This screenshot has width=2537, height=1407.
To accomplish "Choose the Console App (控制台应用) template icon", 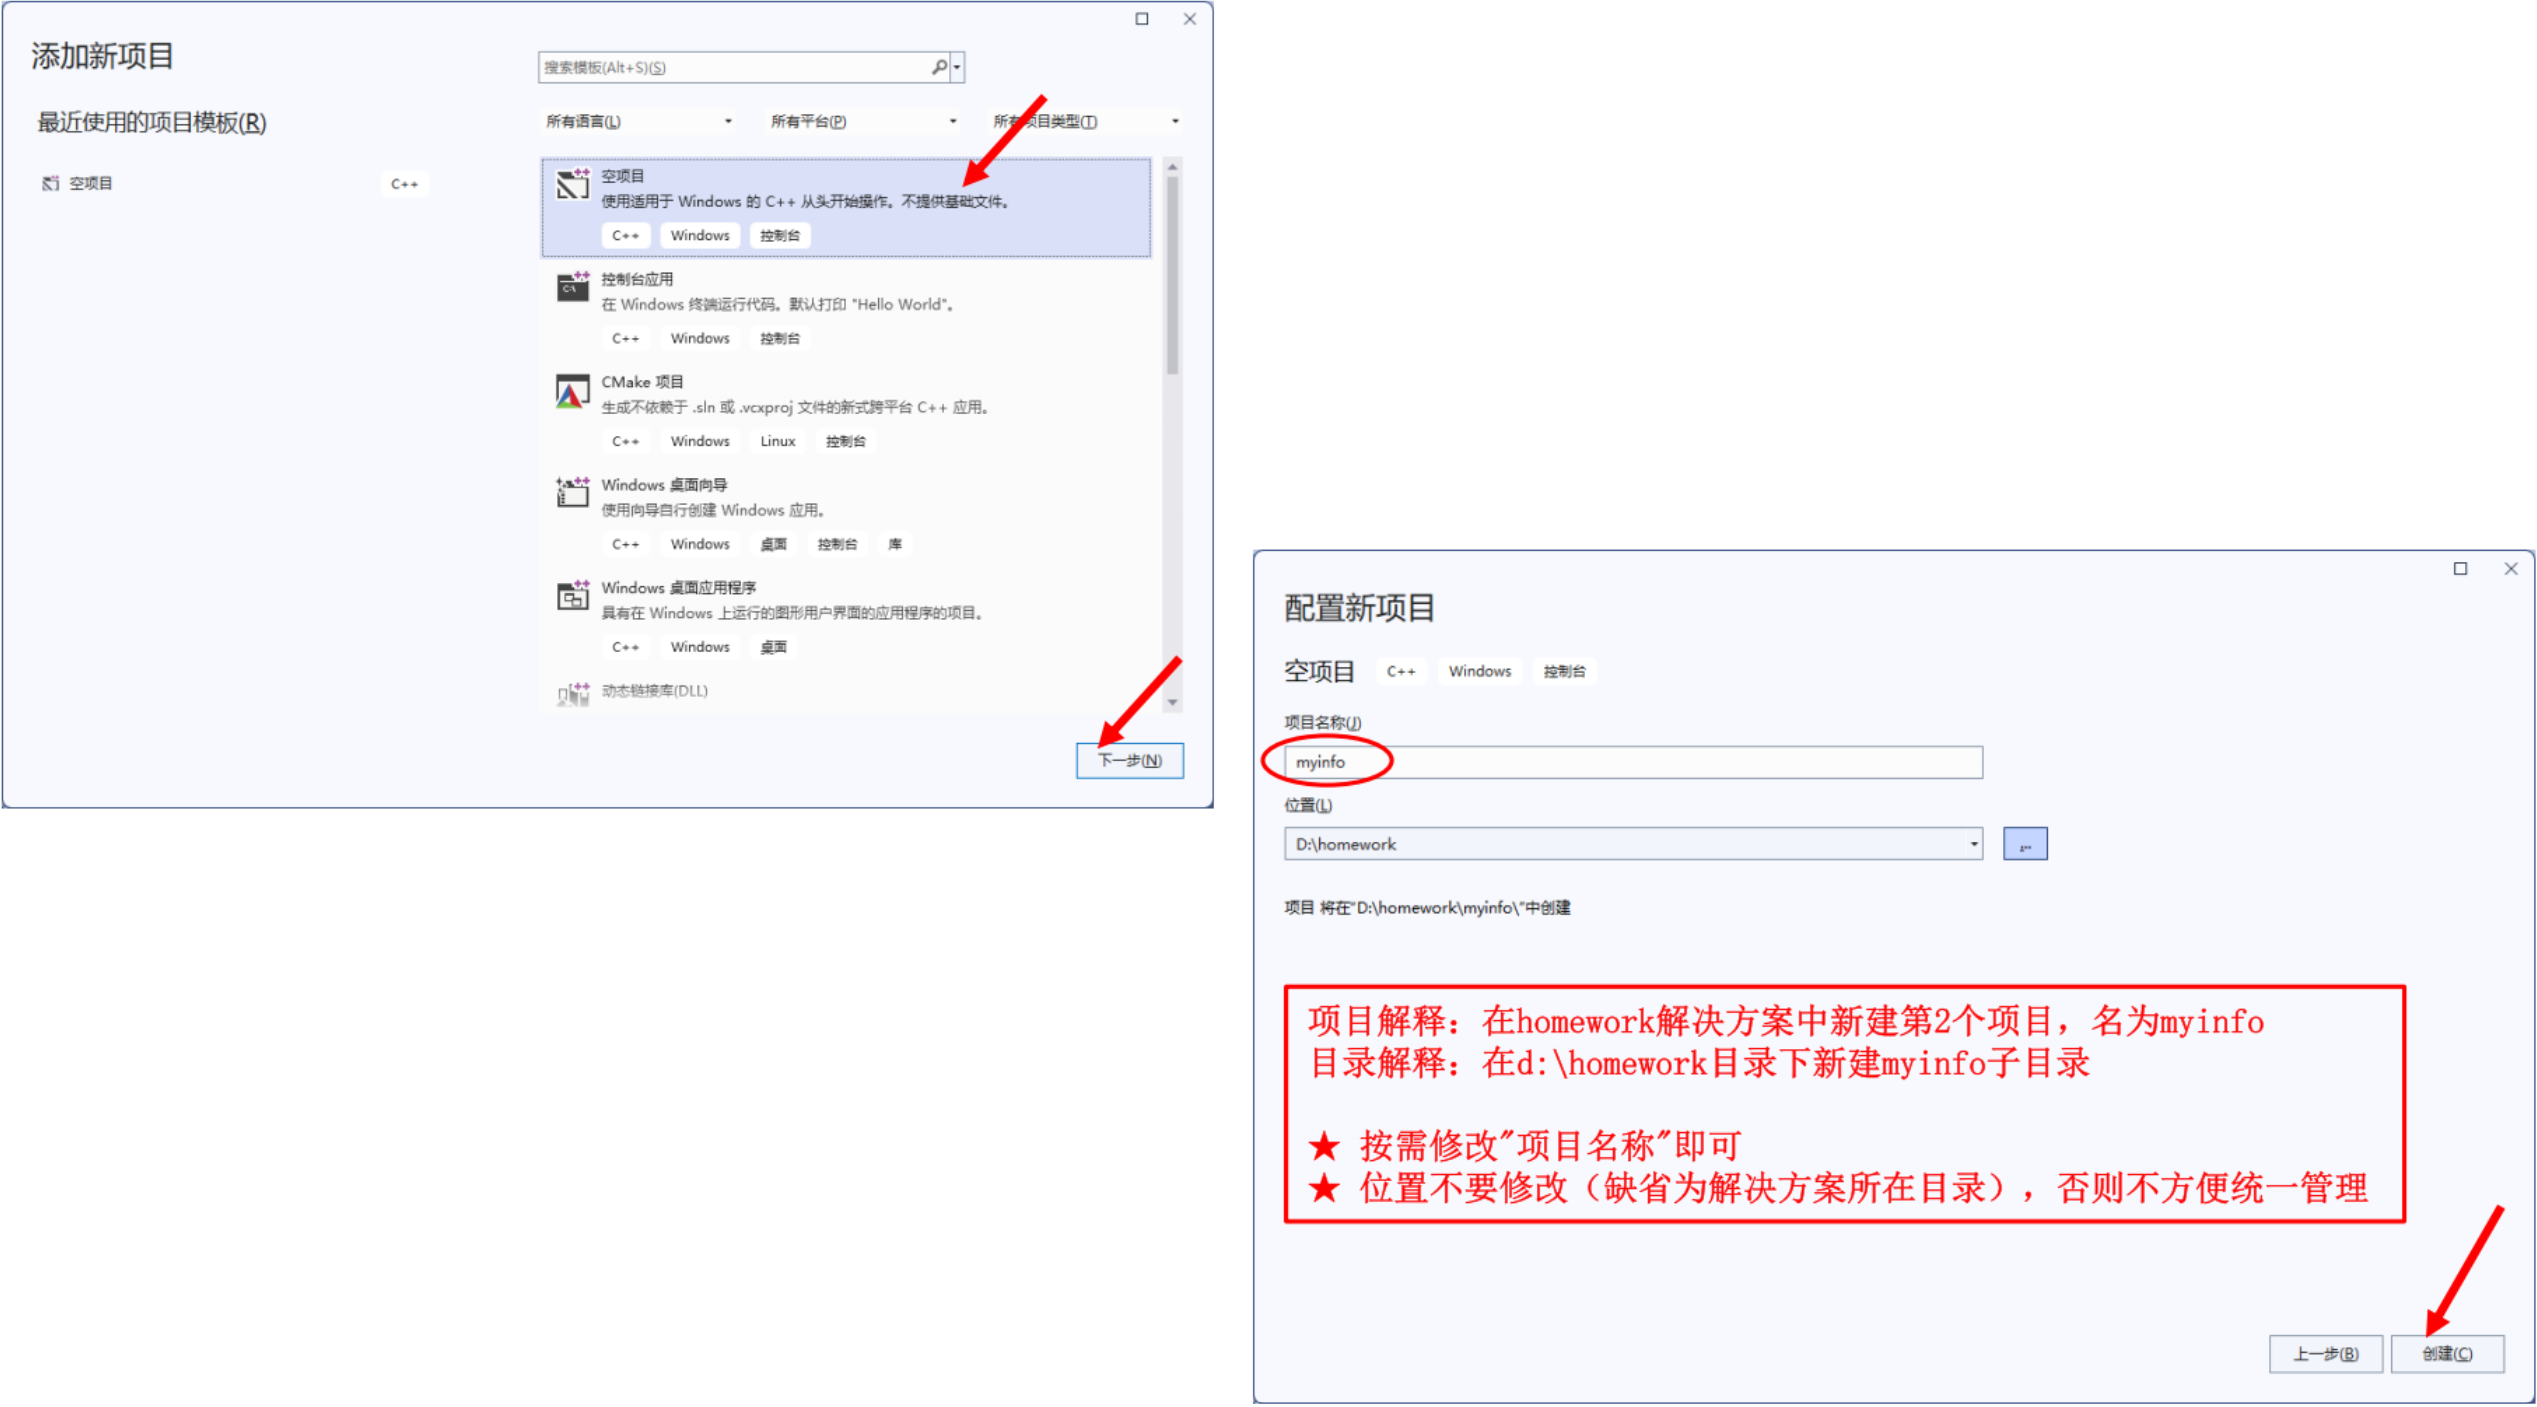I will (573, 288).
